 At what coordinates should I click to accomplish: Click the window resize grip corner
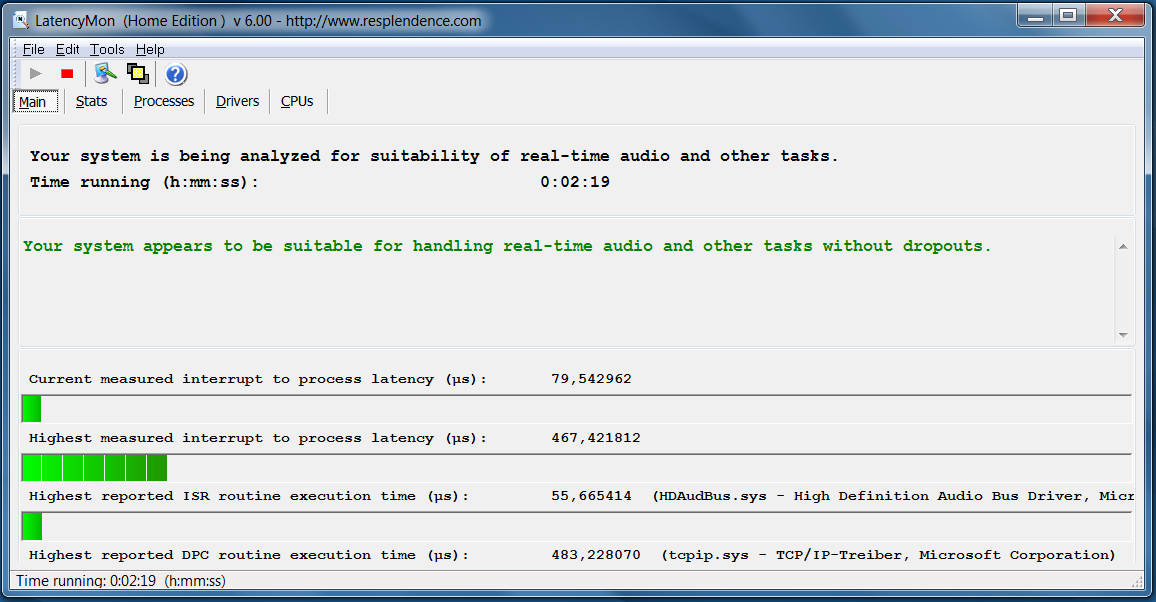[1137, 581]
